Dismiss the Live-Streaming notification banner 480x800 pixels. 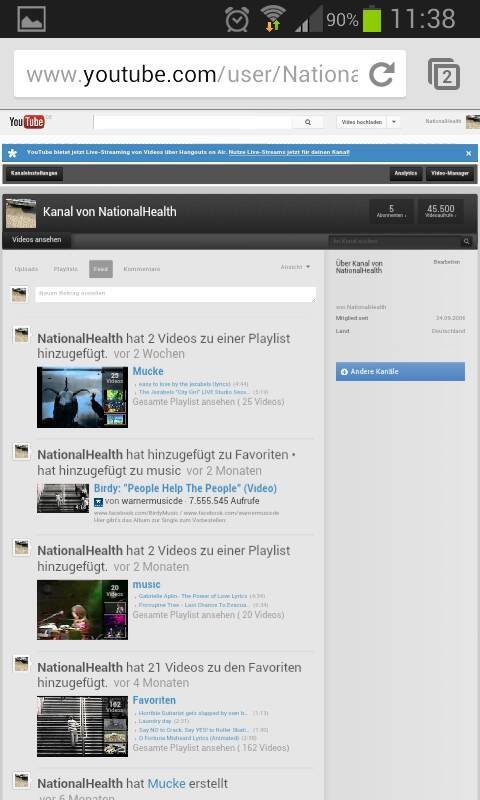click(x=468, y=153)
